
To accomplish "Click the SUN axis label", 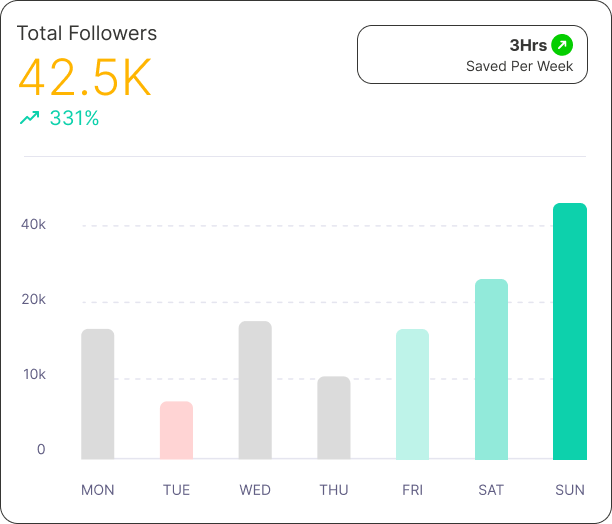I will click(570, 490).
